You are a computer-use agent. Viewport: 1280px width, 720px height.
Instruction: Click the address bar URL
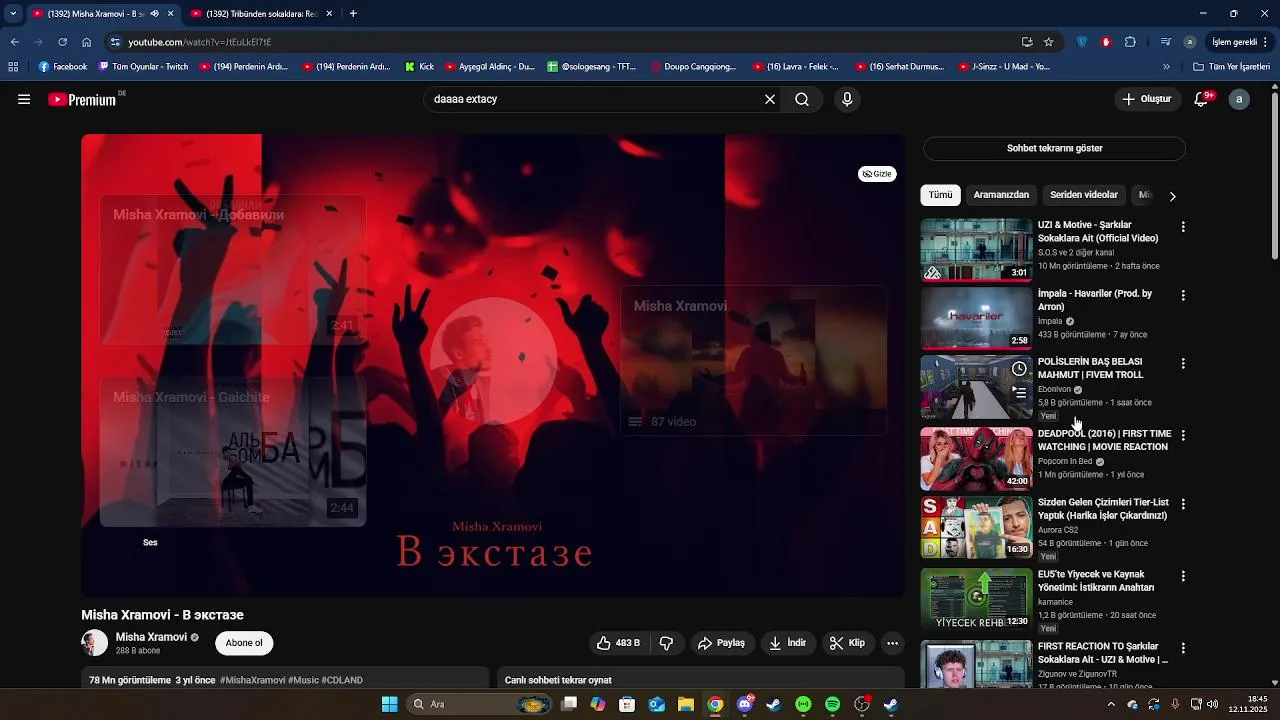click(x=200, y=42)
